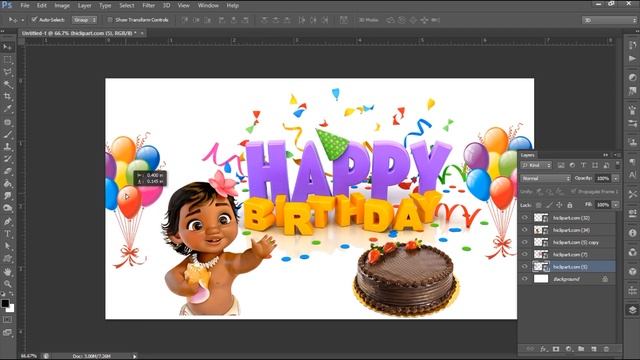Image resolution: width=640 pixels, height=360 pixels.
Task: Select the Magic Wand tool
Action: click(x=7, y=84)
